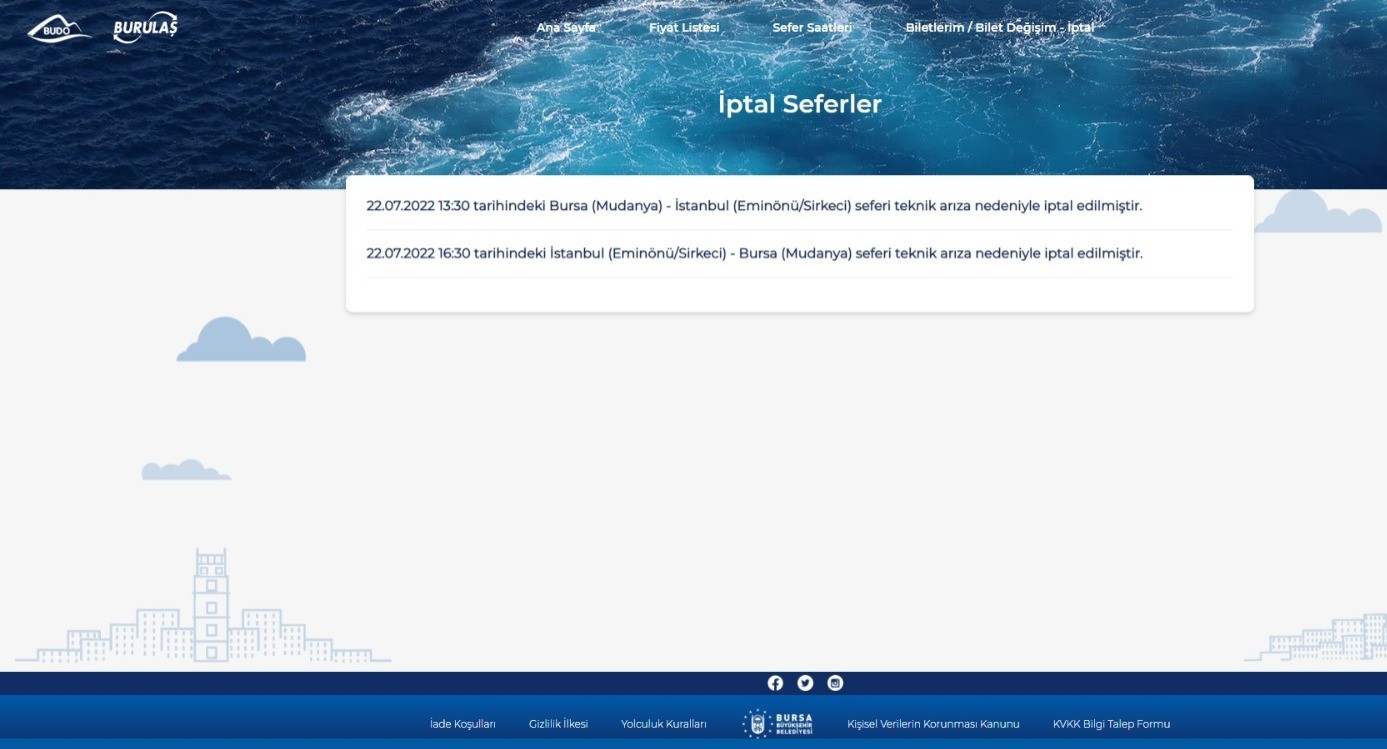1387x749 pixels.
Task: Click the BURULAŞ logo
Action: [x=145, y=27]
